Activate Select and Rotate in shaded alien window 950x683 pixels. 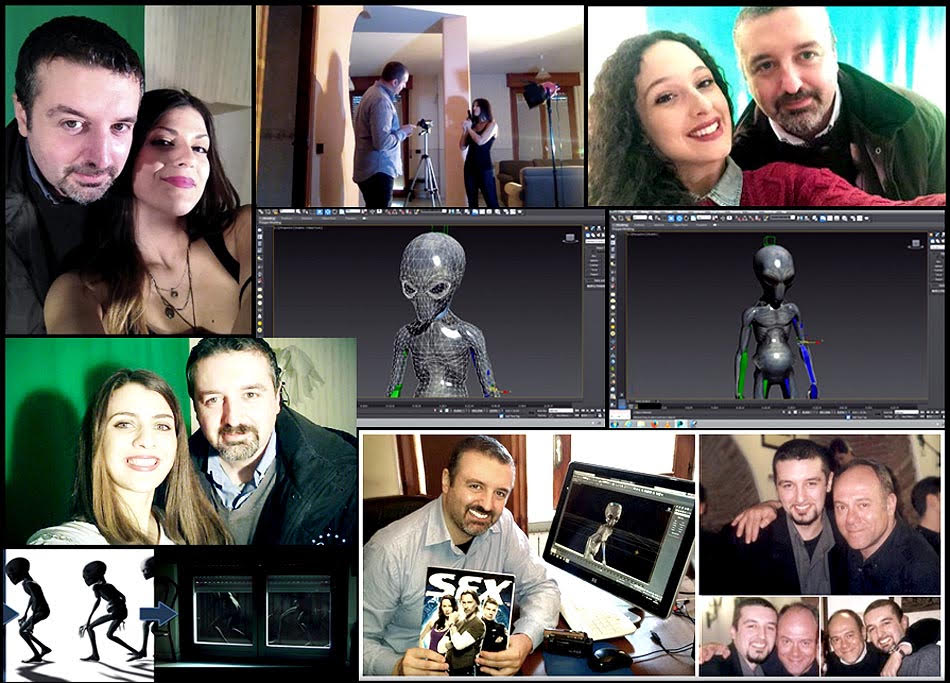tap(686, 218)
